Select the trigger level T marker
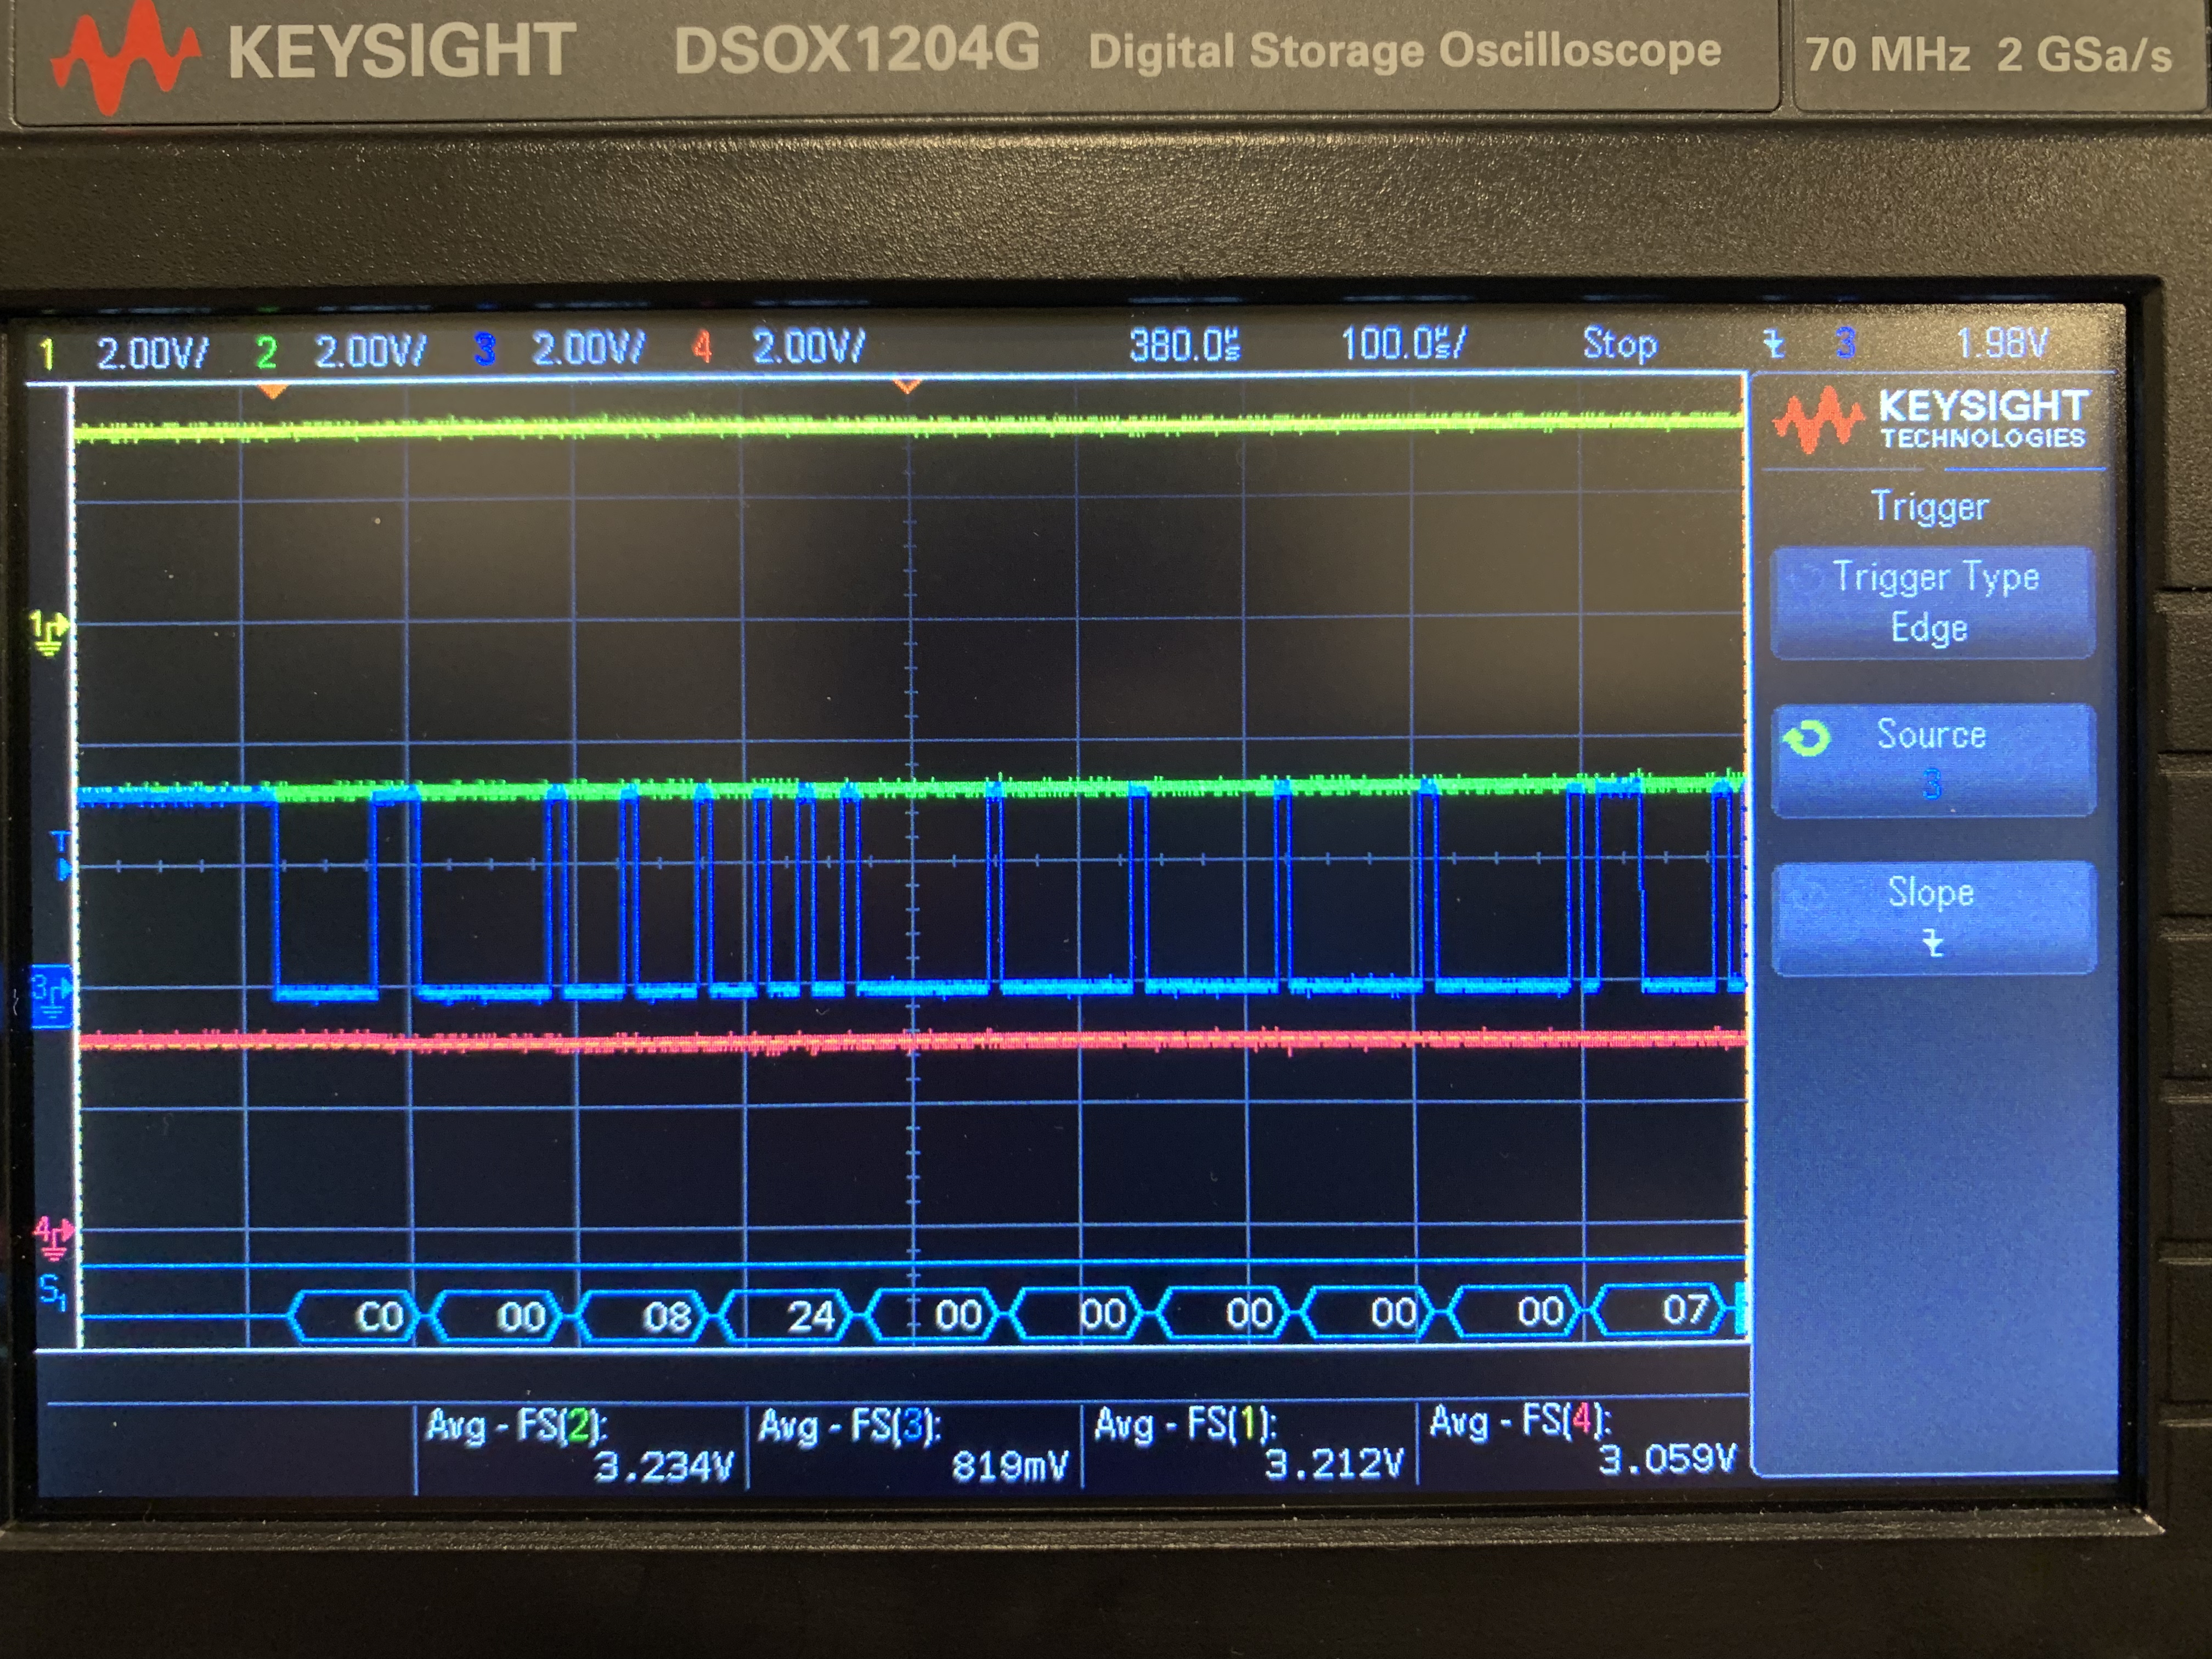The image size is (2212, 1659). coord(63,855)
